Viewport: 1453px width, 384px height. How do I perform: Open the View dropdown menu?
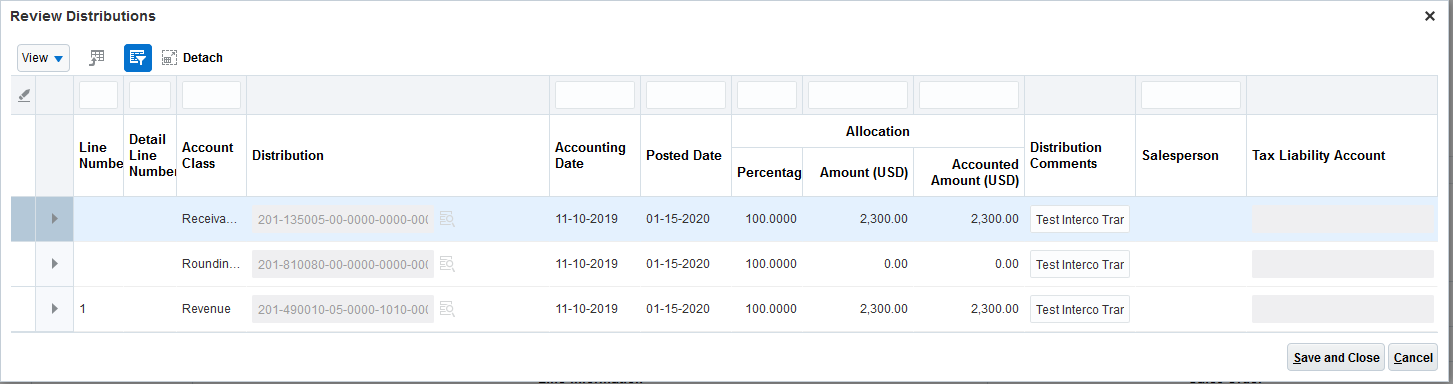[43, 58]
